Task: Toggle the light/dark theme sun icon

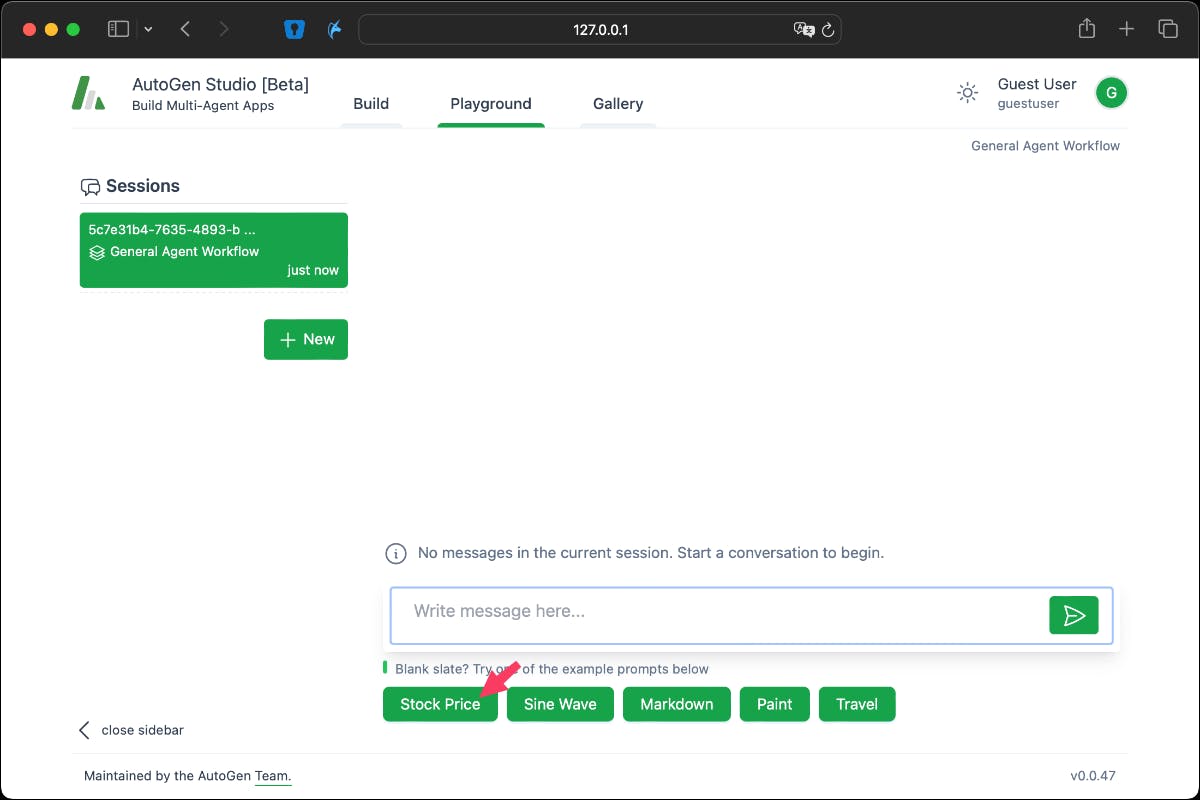Action: tap(967, 93)
